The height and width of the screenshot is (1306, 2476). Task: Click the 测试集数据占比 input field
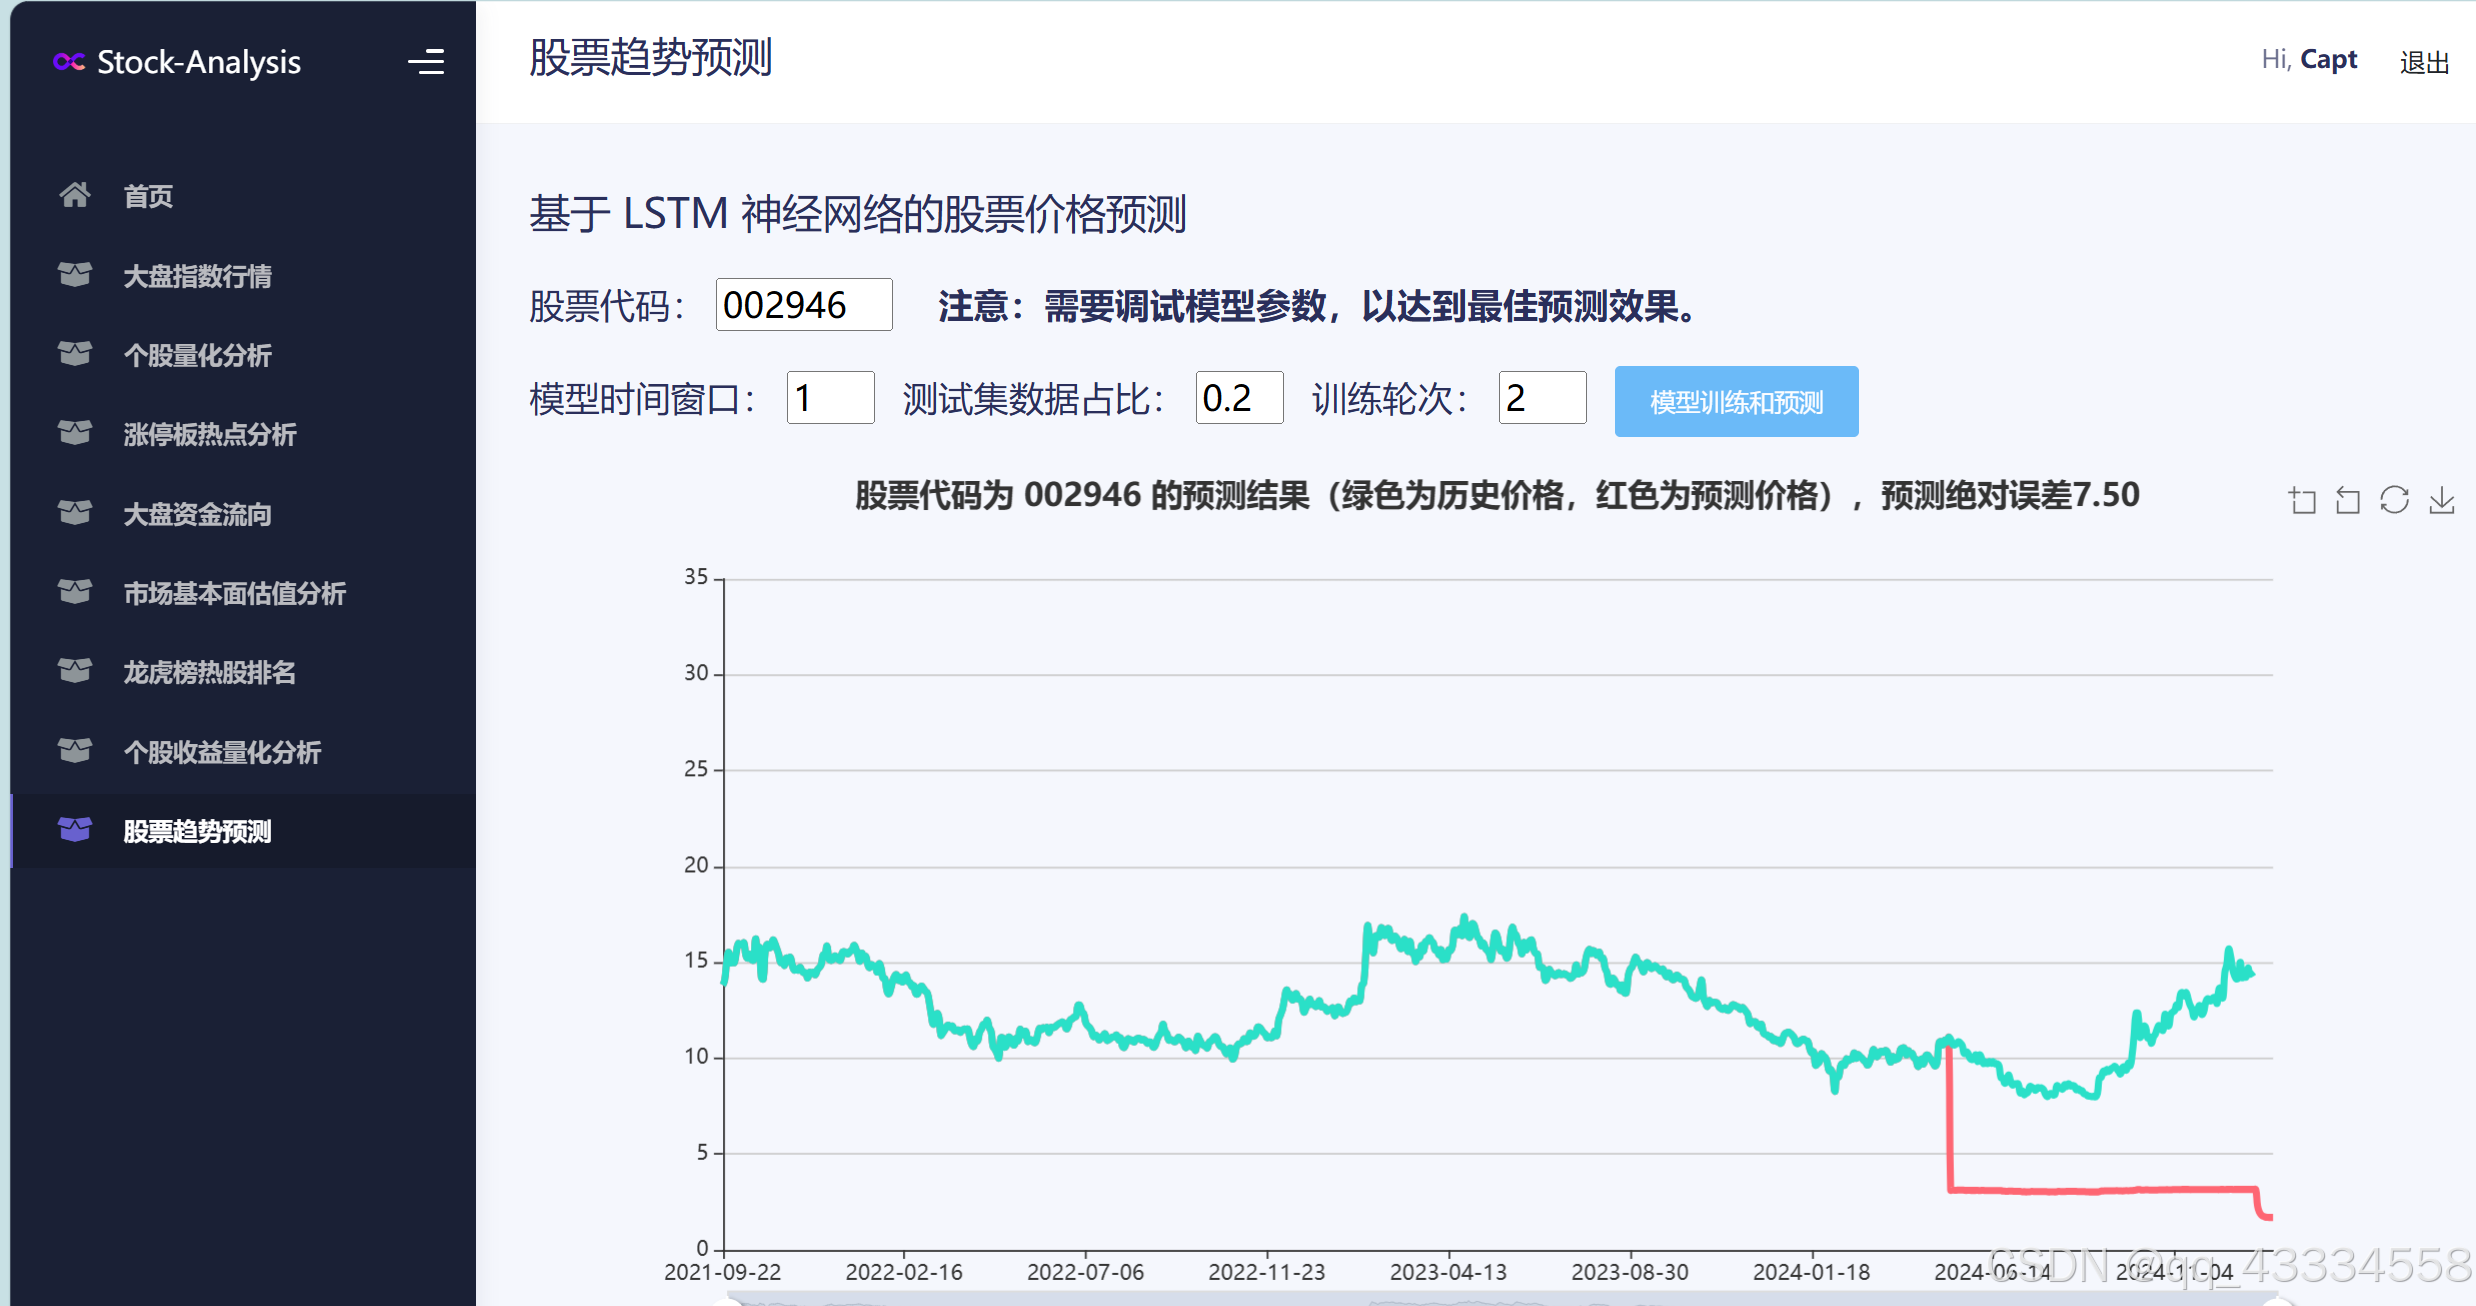coord(1238,398)
